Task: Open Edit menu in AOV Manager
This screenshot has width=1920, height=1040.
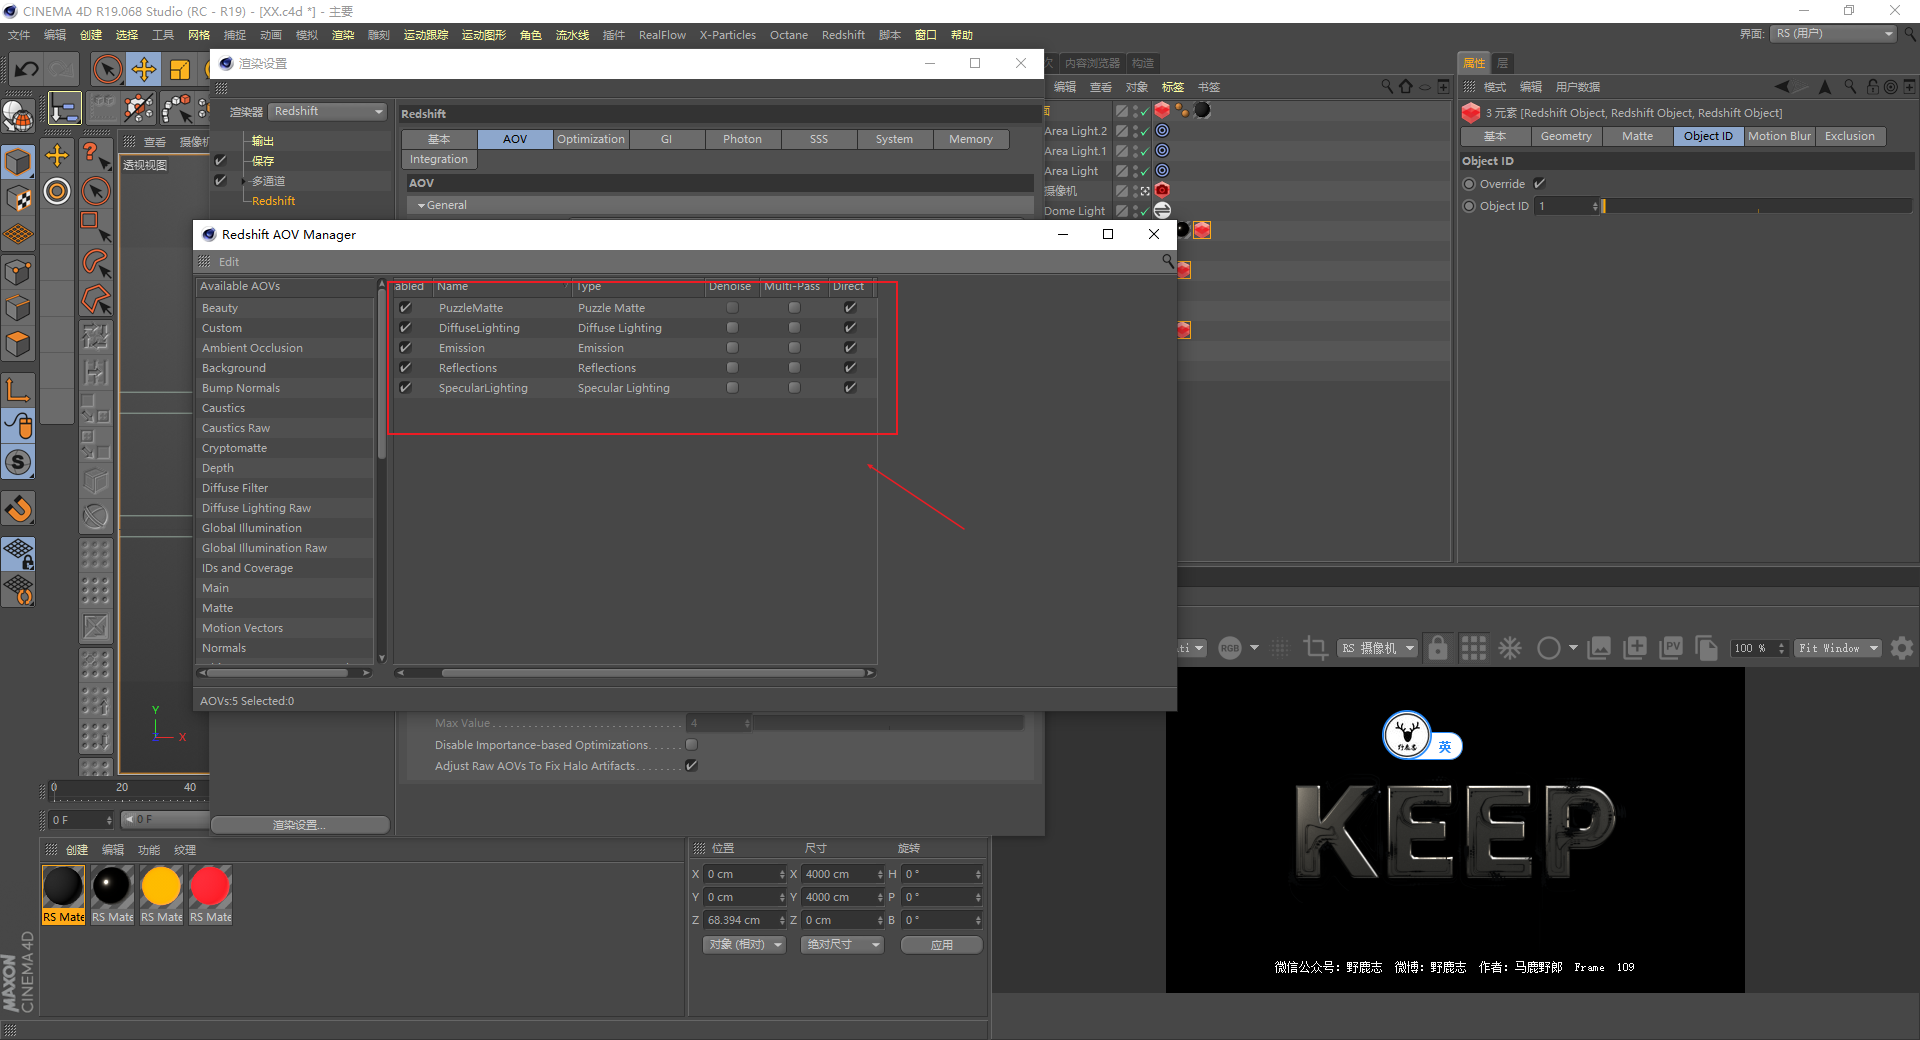Action: (229, 262)
